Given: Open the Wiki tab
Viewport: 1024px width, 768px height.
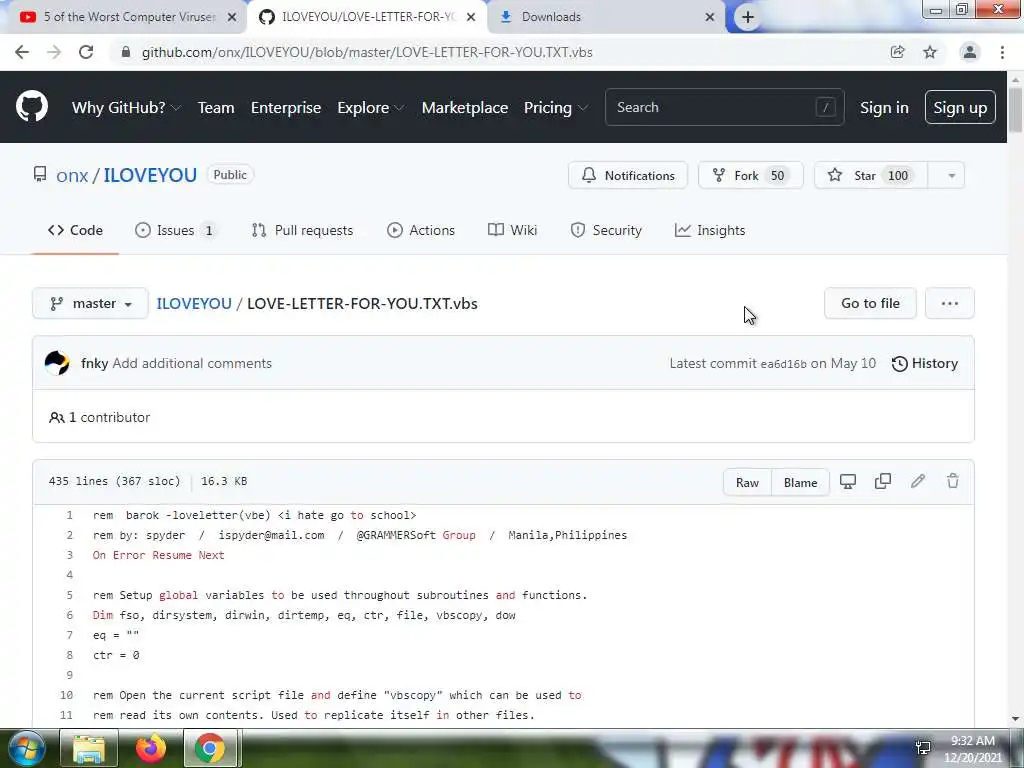Looking at the screenshot, I should point(513,231).
